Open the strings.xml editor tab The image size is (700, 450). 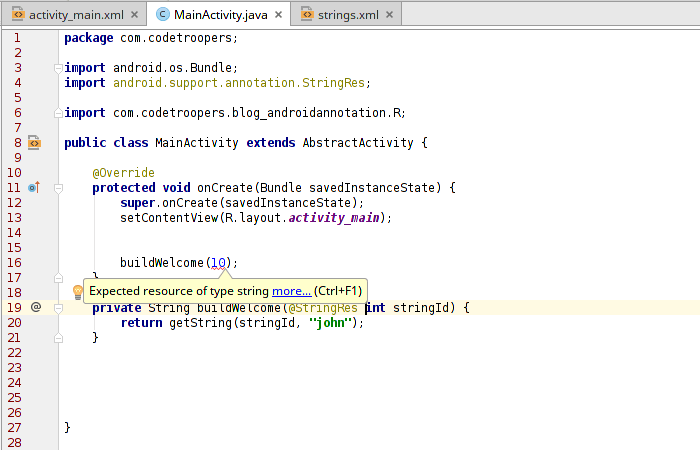[341, 15]
